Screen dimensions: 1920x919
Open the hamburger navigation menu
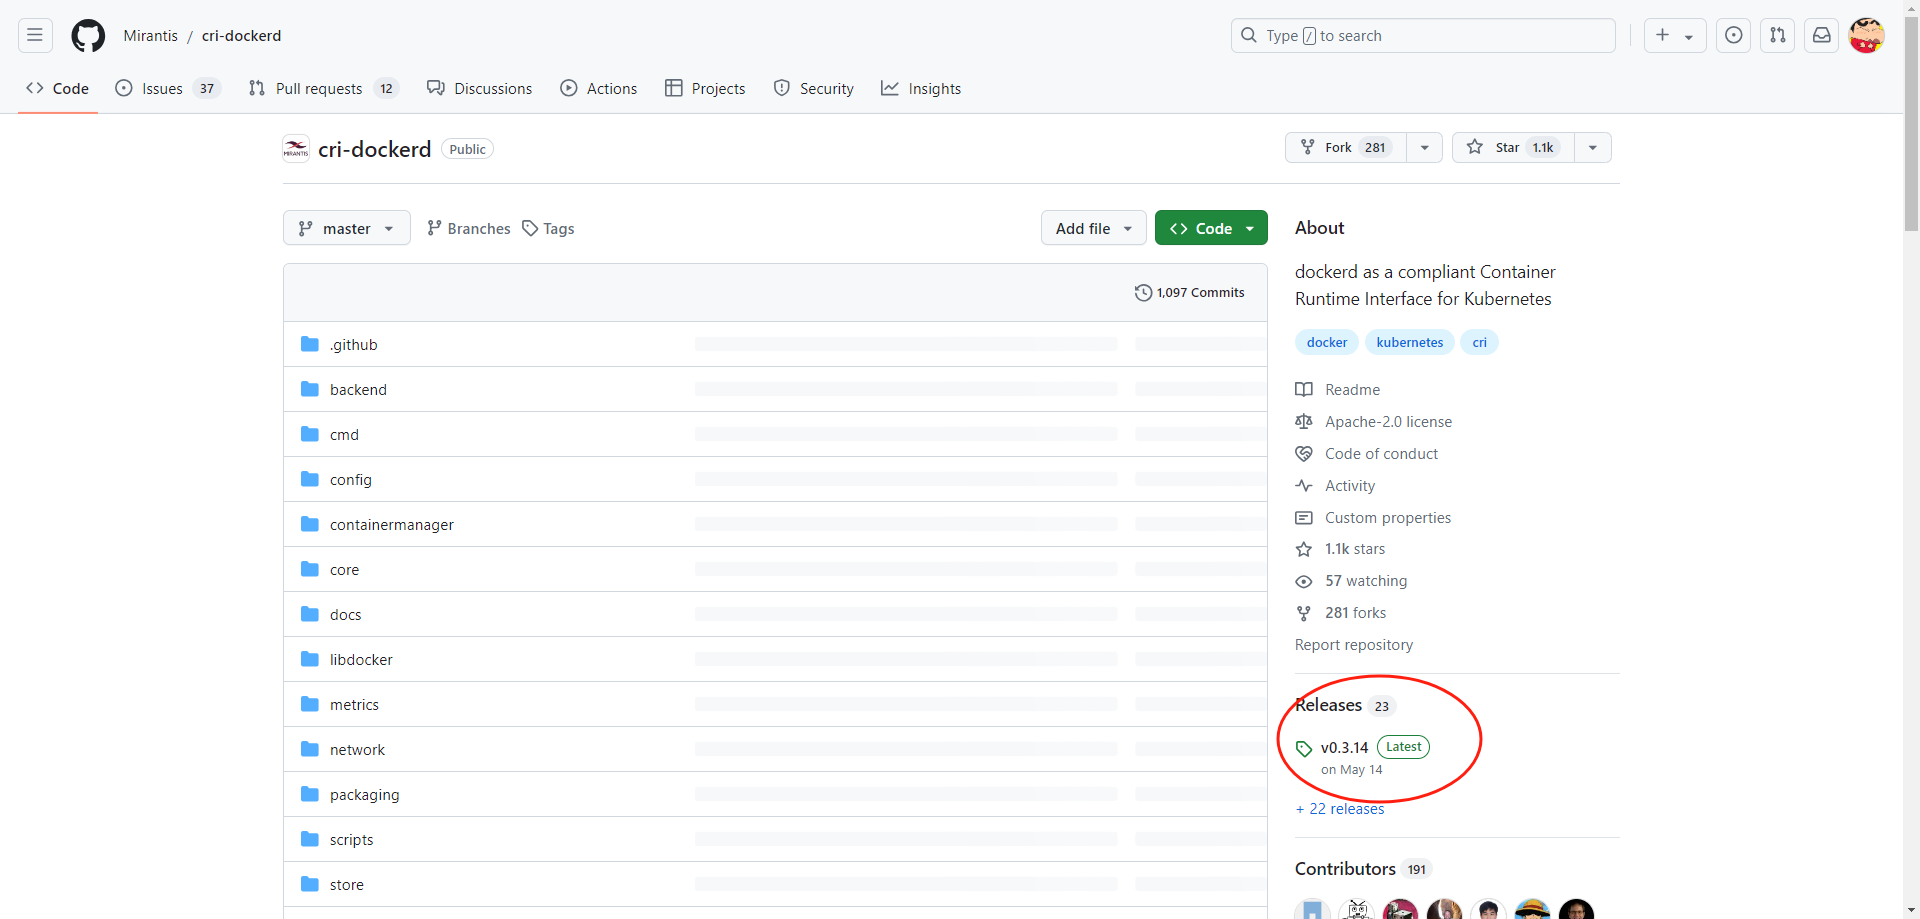coord(35,36)
